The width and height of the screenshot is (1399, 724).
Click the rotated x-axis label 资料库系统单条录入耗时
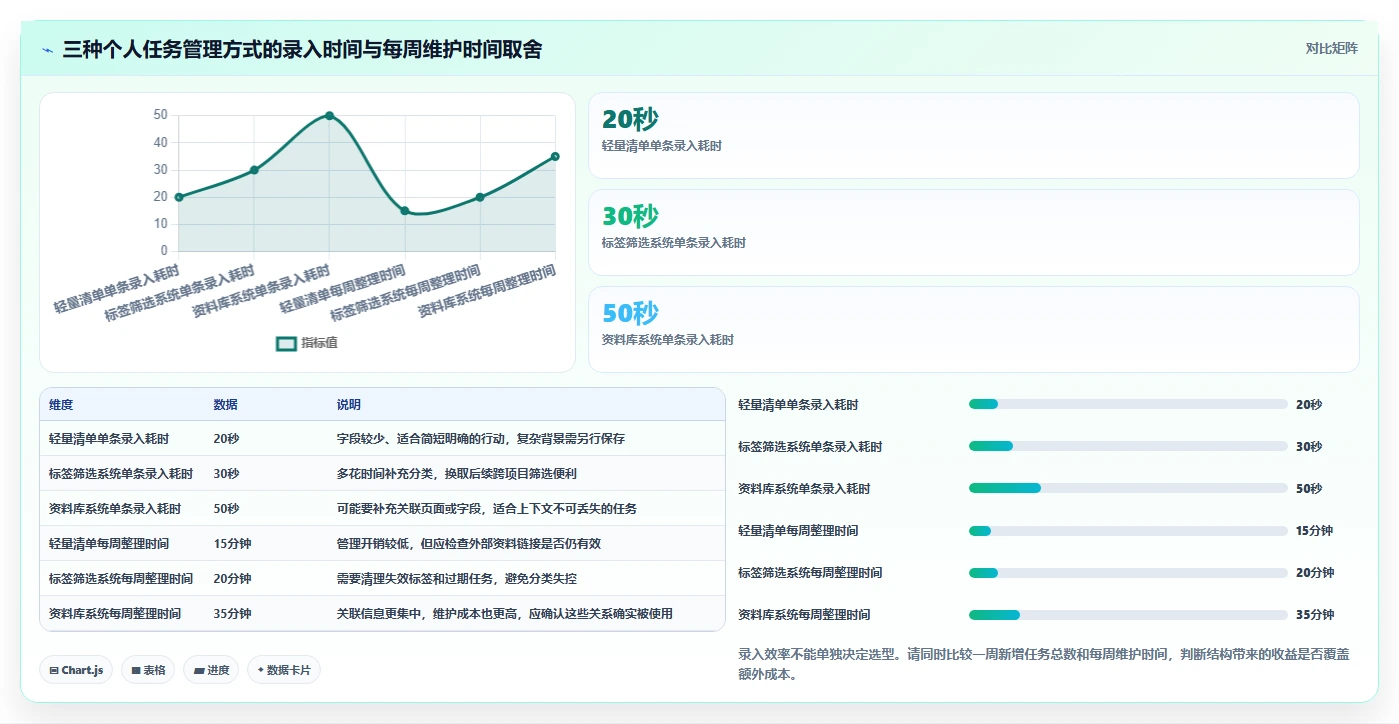click(x=262, y=290)
